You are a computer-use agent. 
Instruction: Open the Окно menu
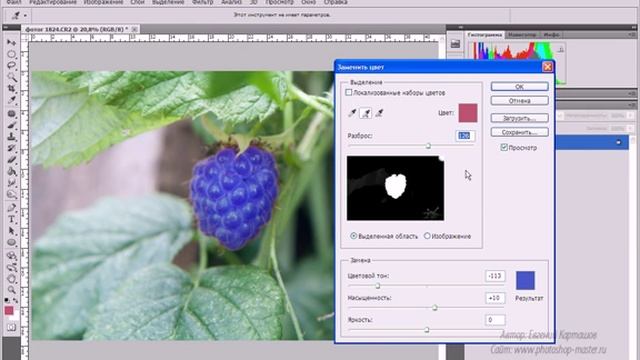click(309, 2)
